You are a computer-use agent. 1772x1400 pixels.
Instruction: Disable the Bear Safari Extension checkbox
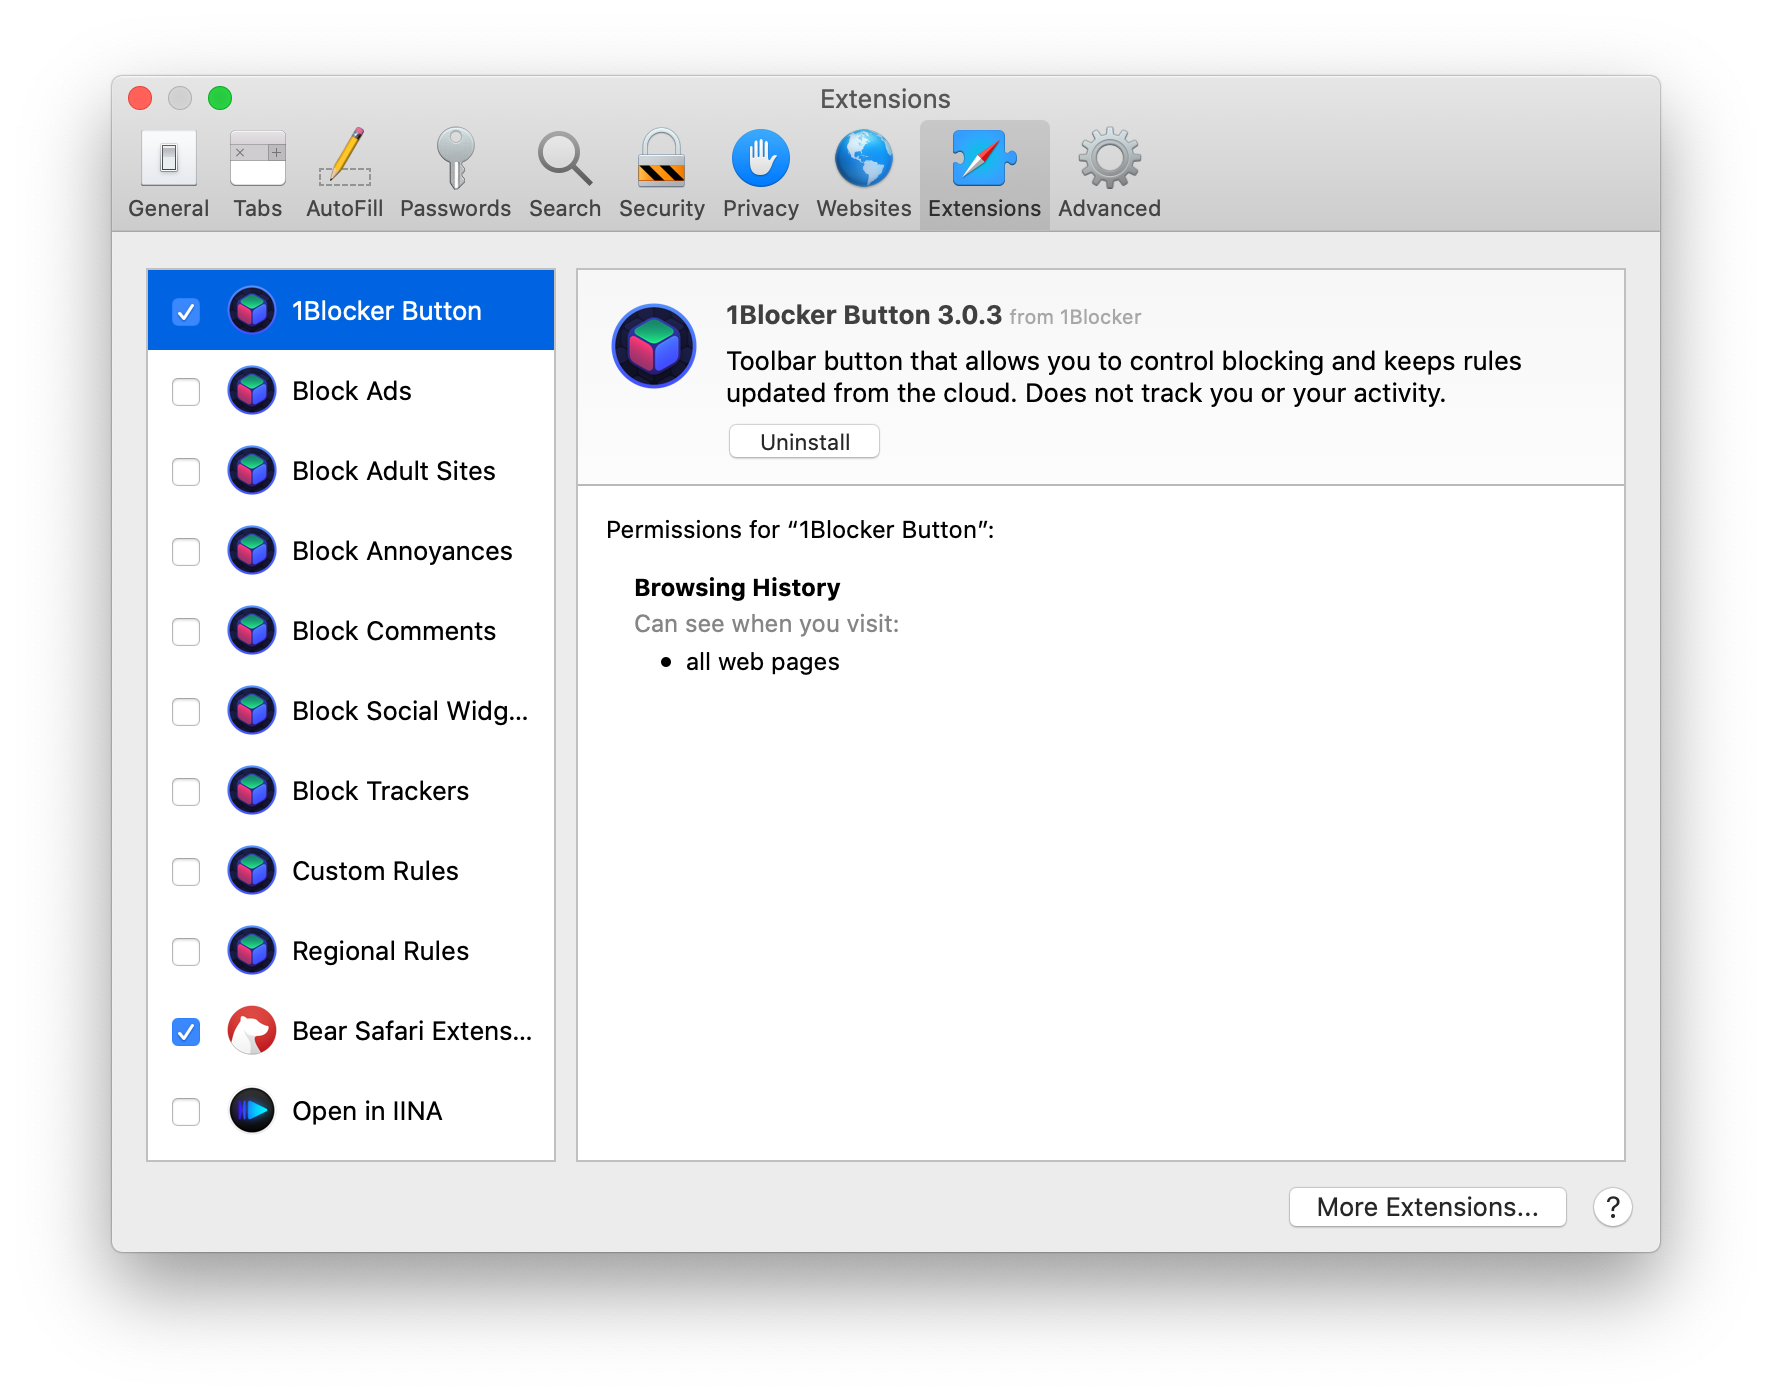(186, 1031)
